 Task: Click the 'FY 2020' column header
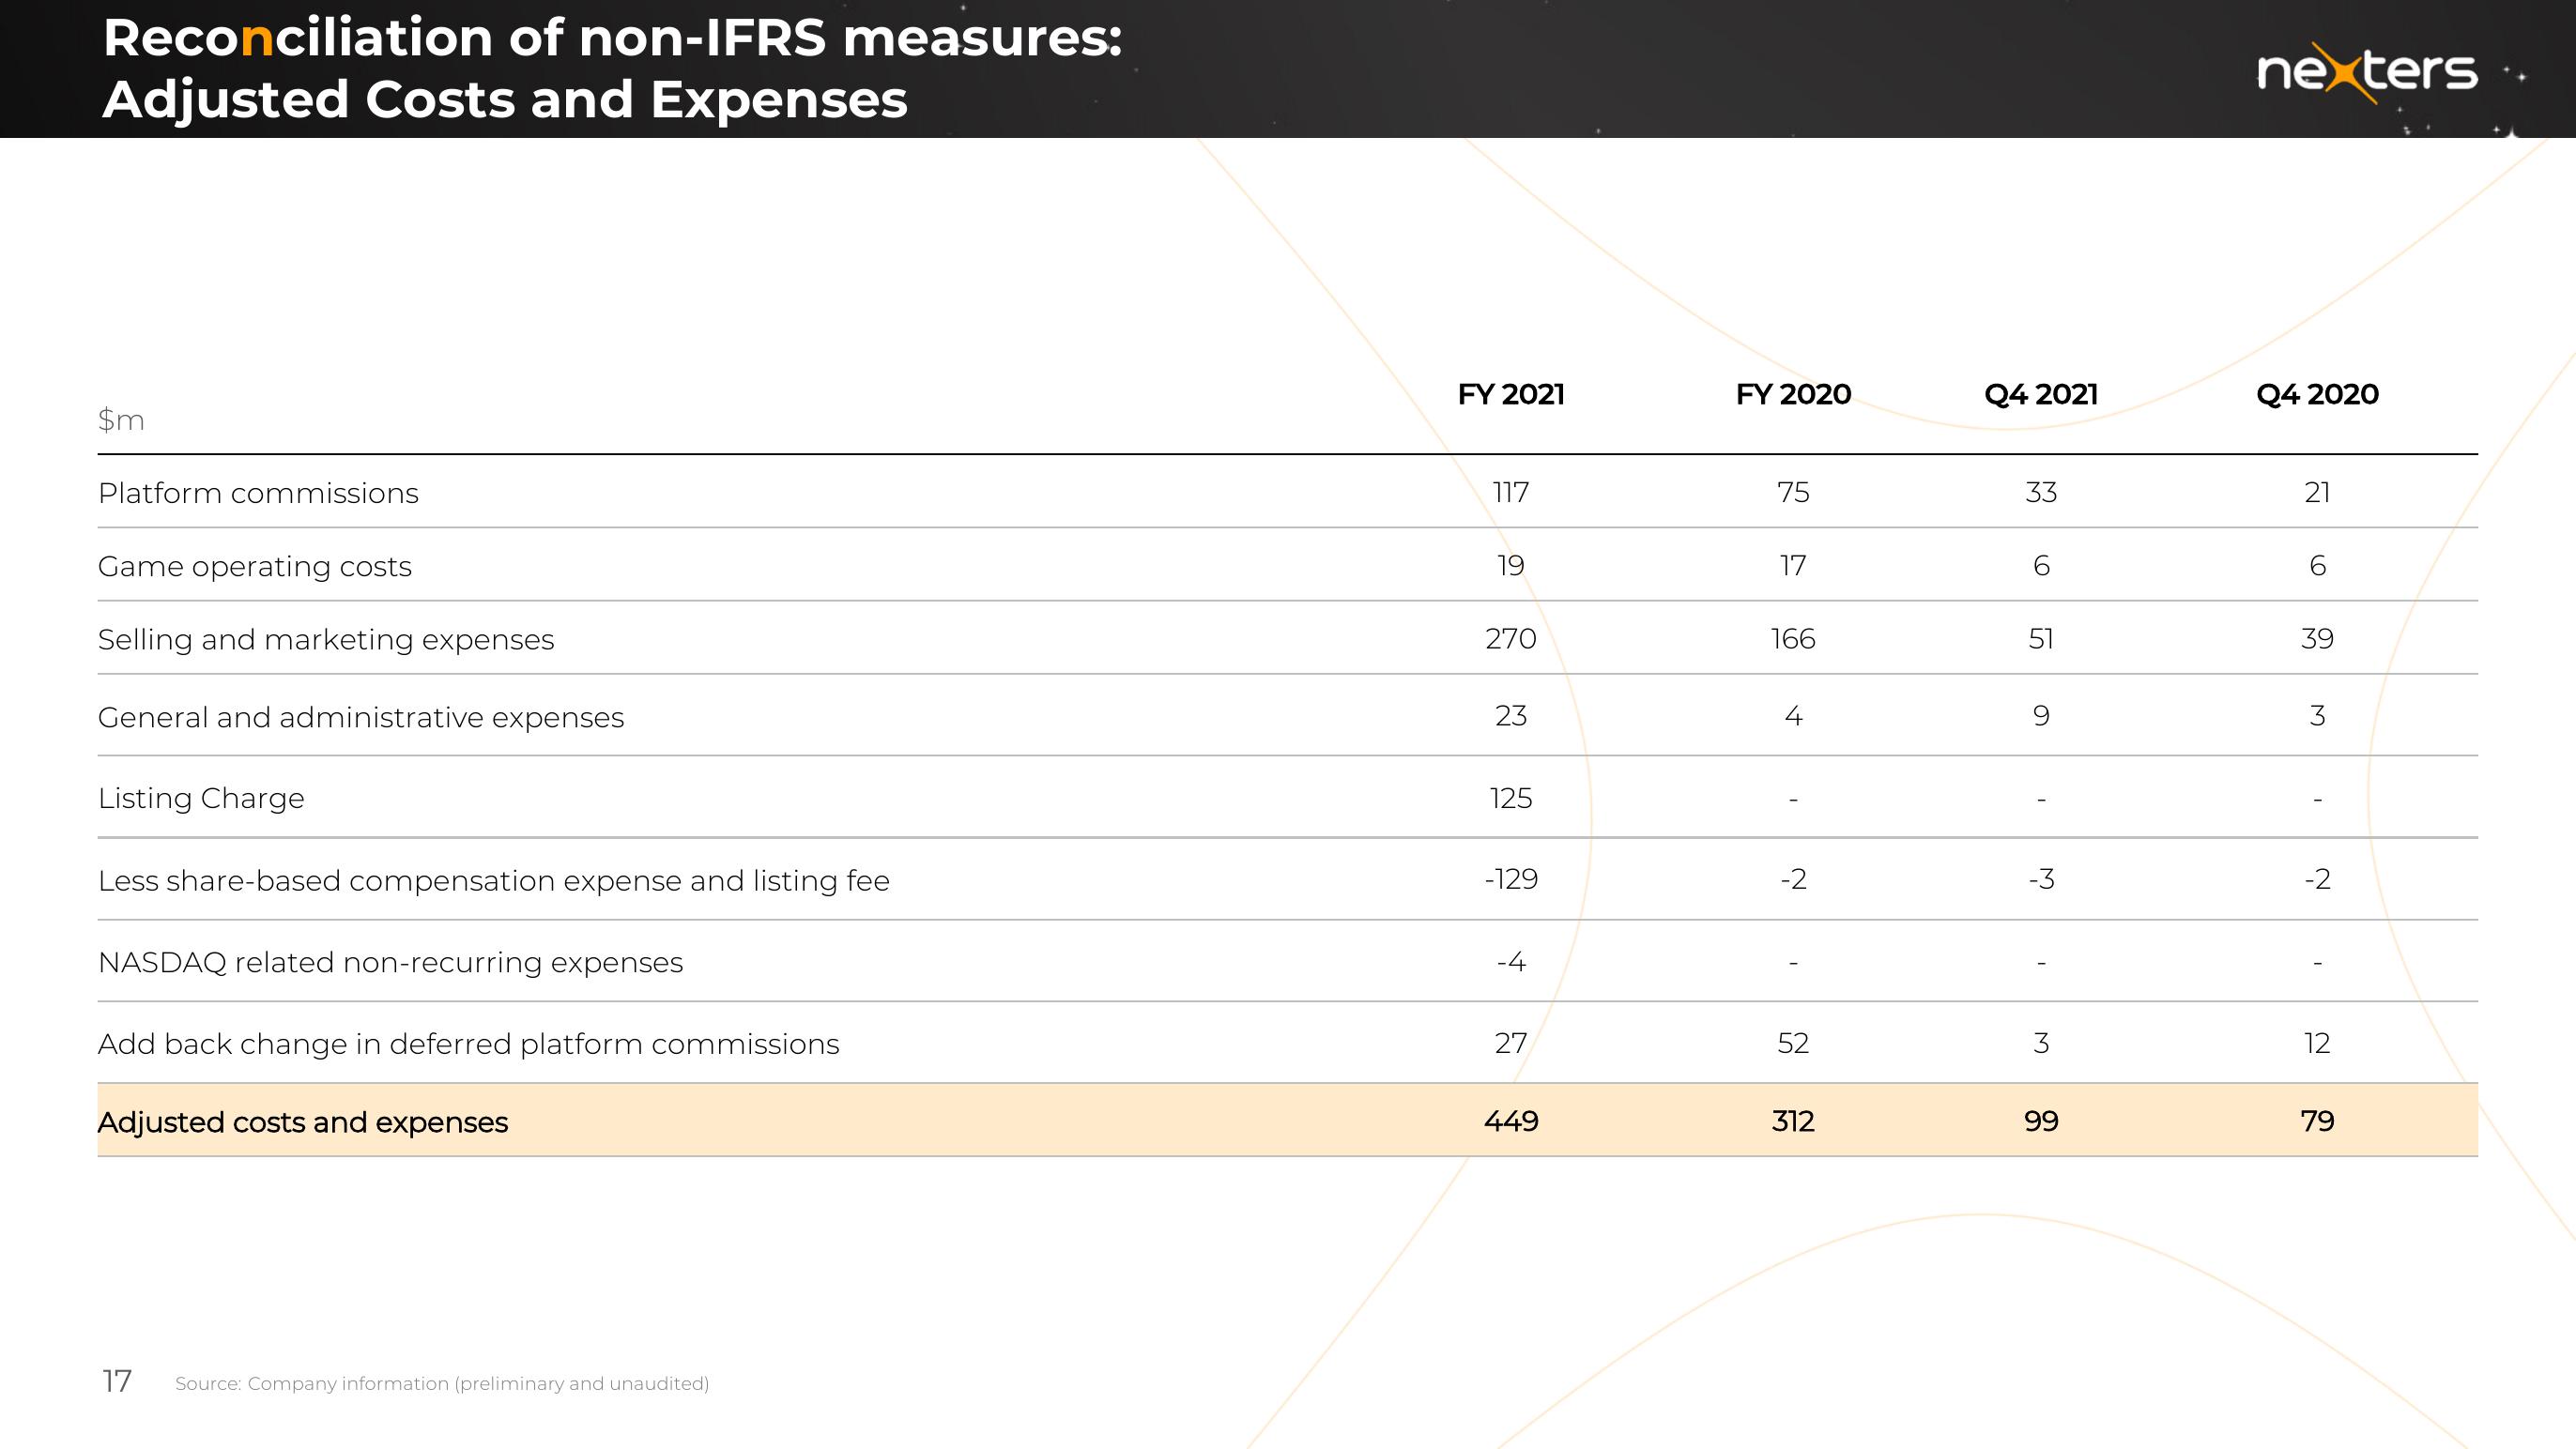(x=1793, y=394)
